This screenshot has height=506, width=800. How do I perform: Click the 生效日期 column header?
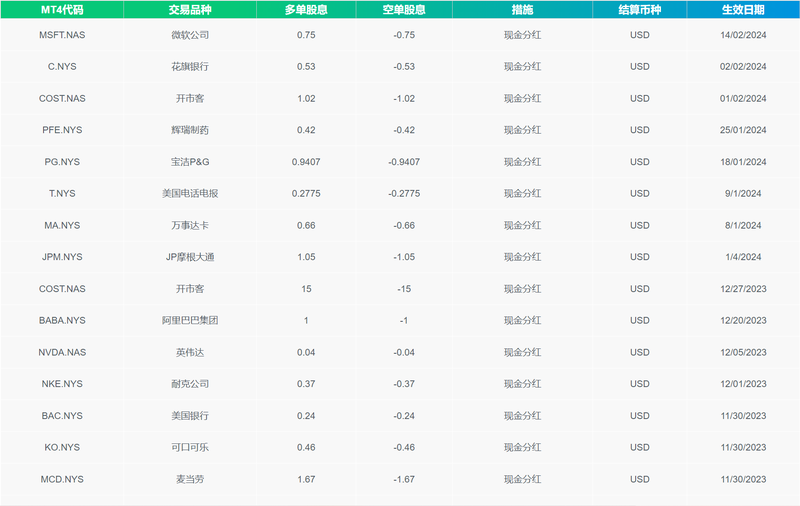[743, 10]
